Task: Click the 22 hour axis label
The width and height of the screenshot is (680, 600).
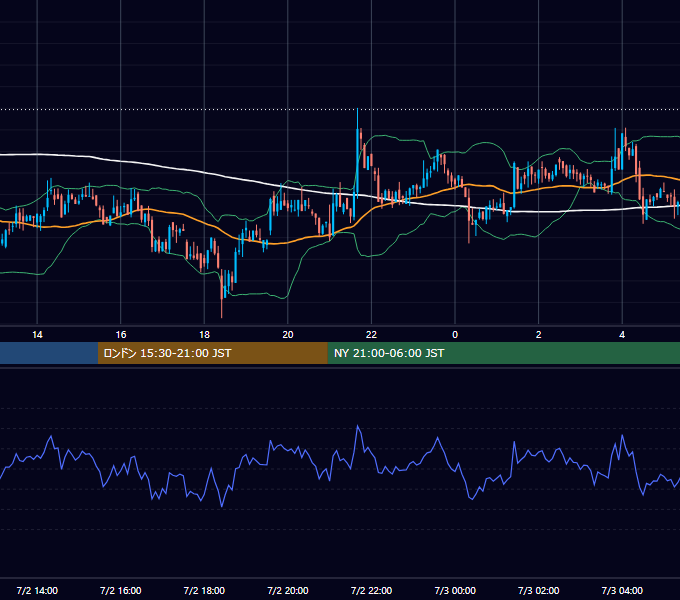Action: pos(371,335)
